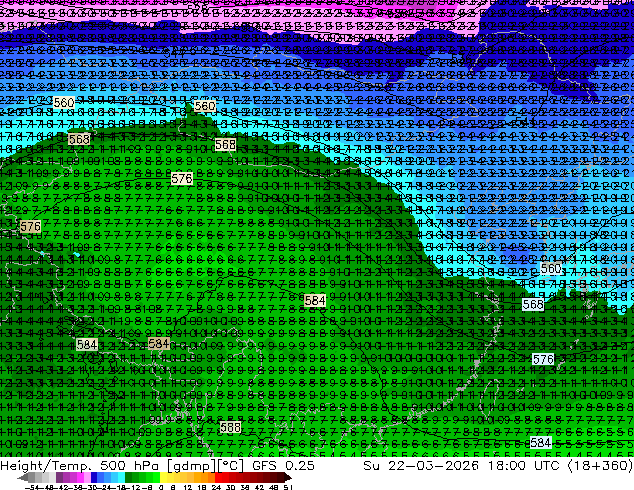Click the pale-blue 560 contour label
This screenshot has height=490, width=634.
click(551, 268)
